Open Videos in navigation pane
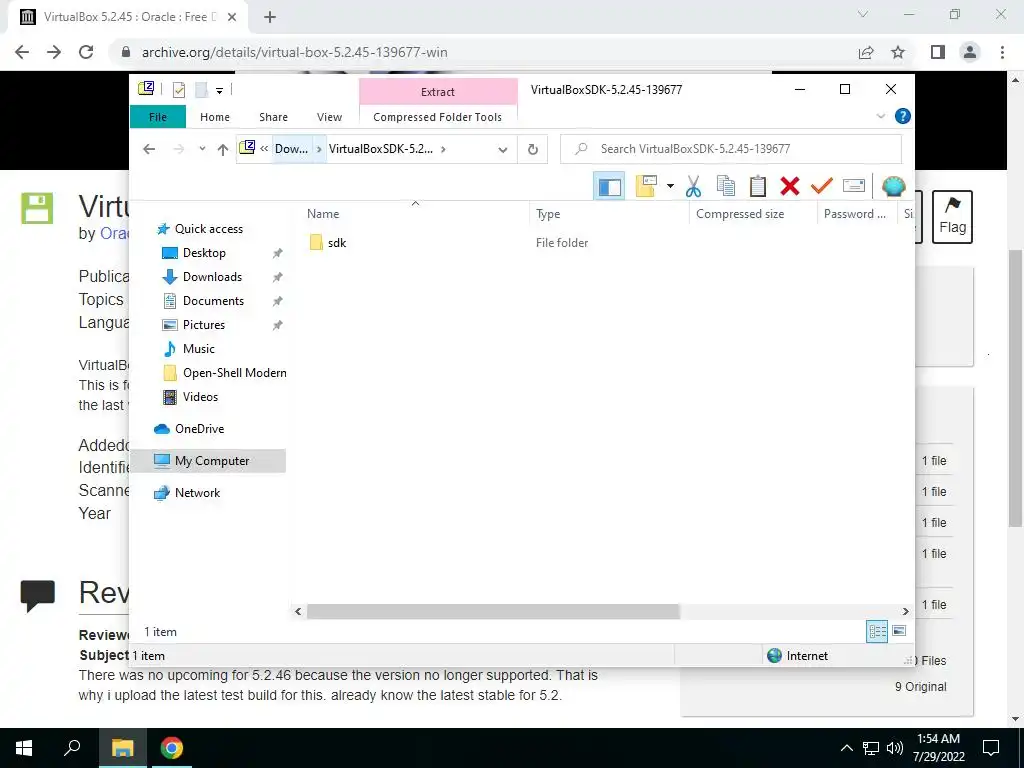Viewport: 1024px width, 768px height. (200, 397)
